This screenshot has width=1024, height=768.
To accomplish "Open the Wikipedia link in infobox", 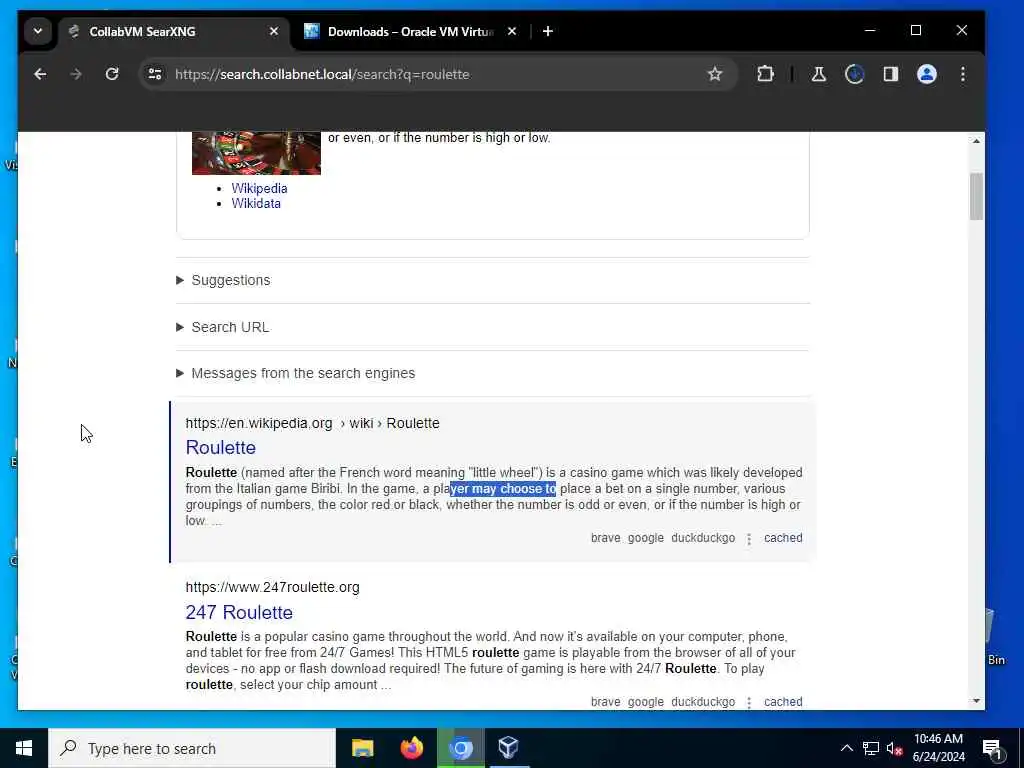I will (x=259, y=188).
